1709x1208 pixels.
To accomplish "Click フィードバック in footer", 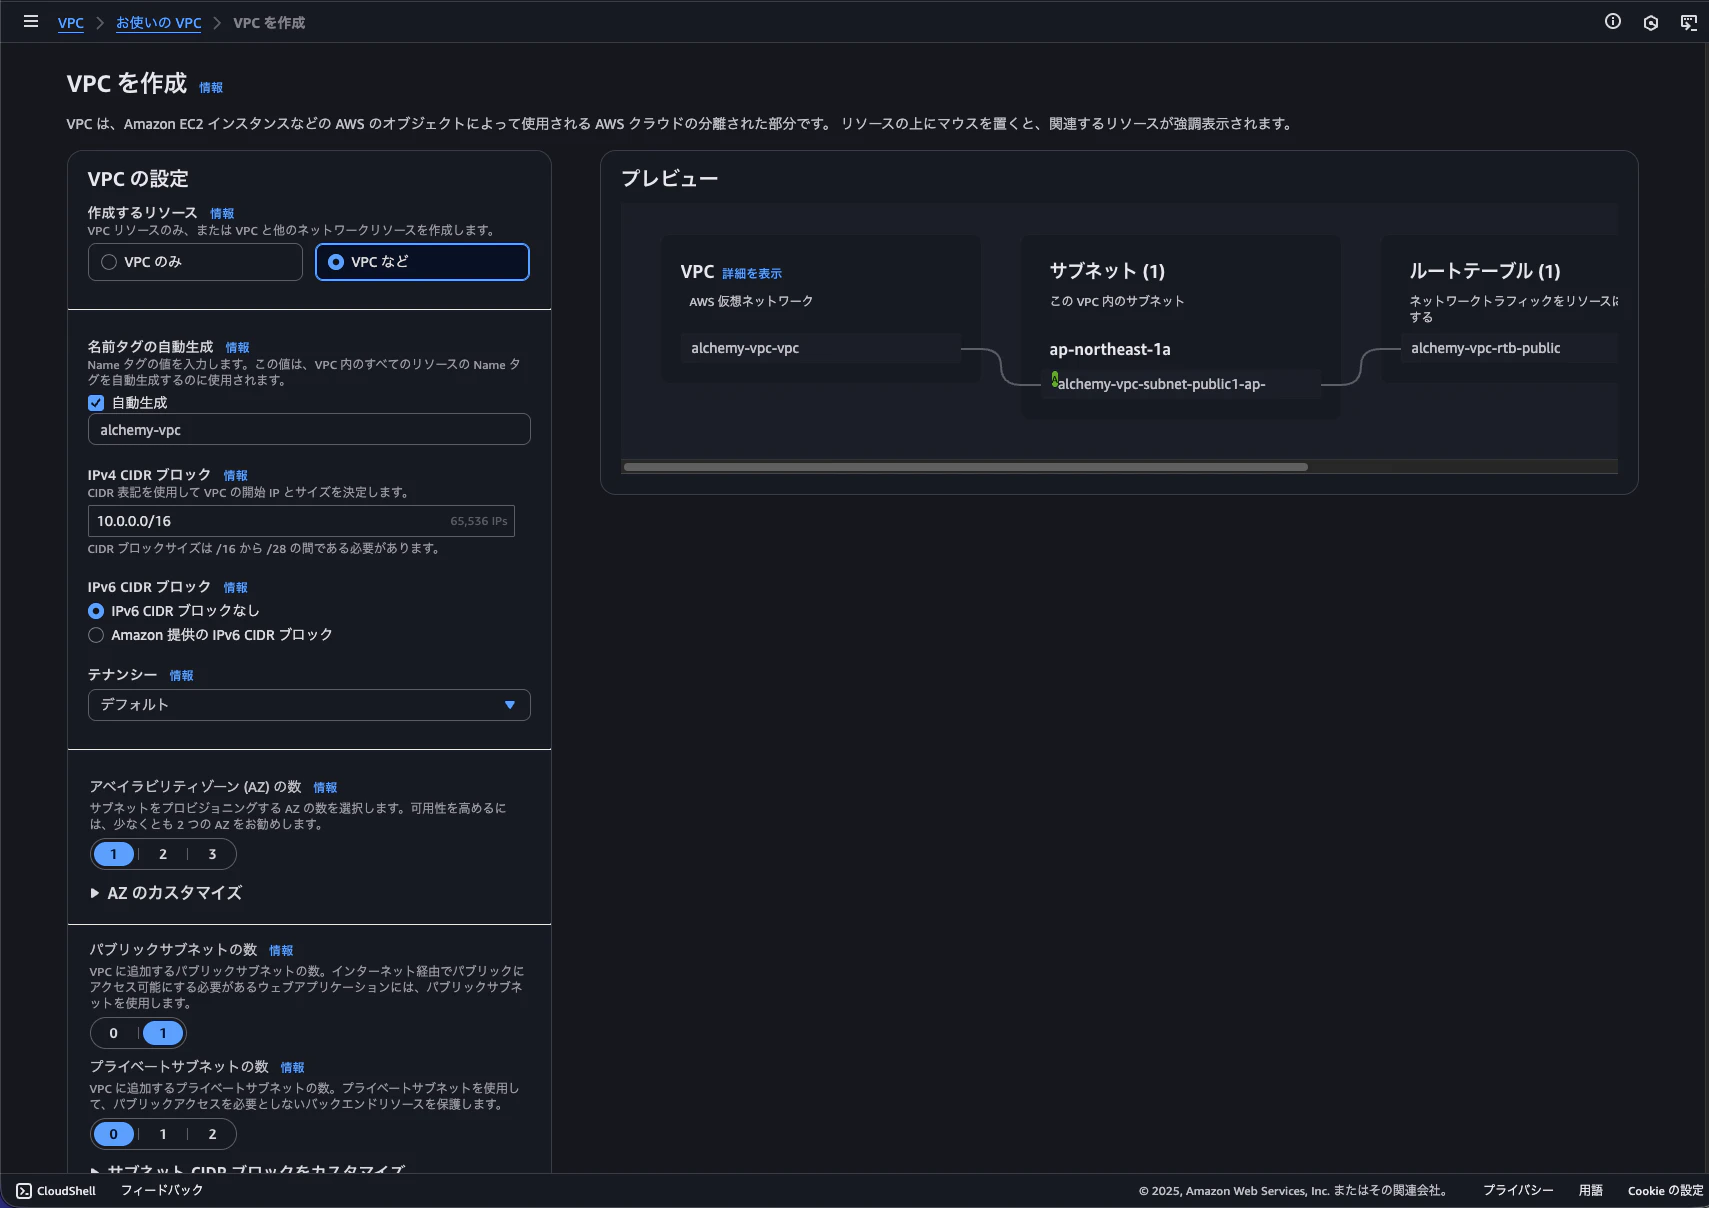I will click(162, 1190).
